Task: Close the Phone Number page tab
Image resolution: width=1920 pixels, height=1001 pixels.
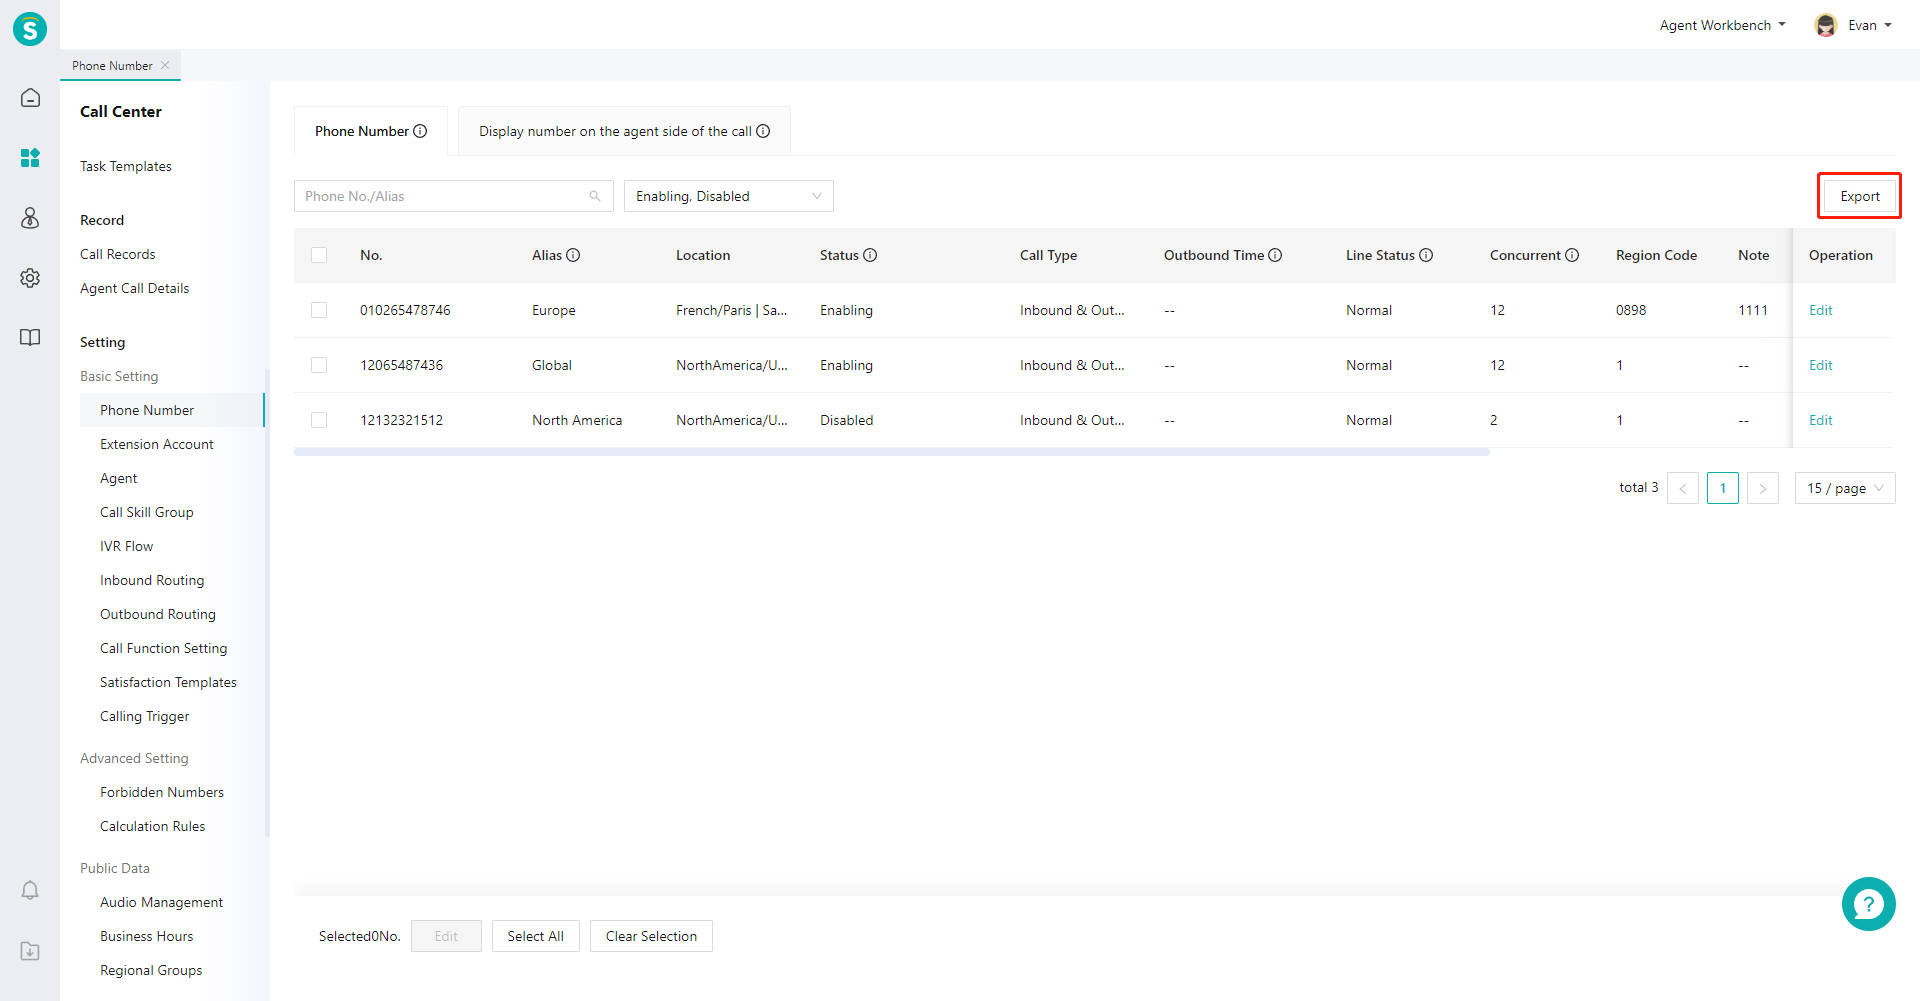Action: tap(165, 65)
